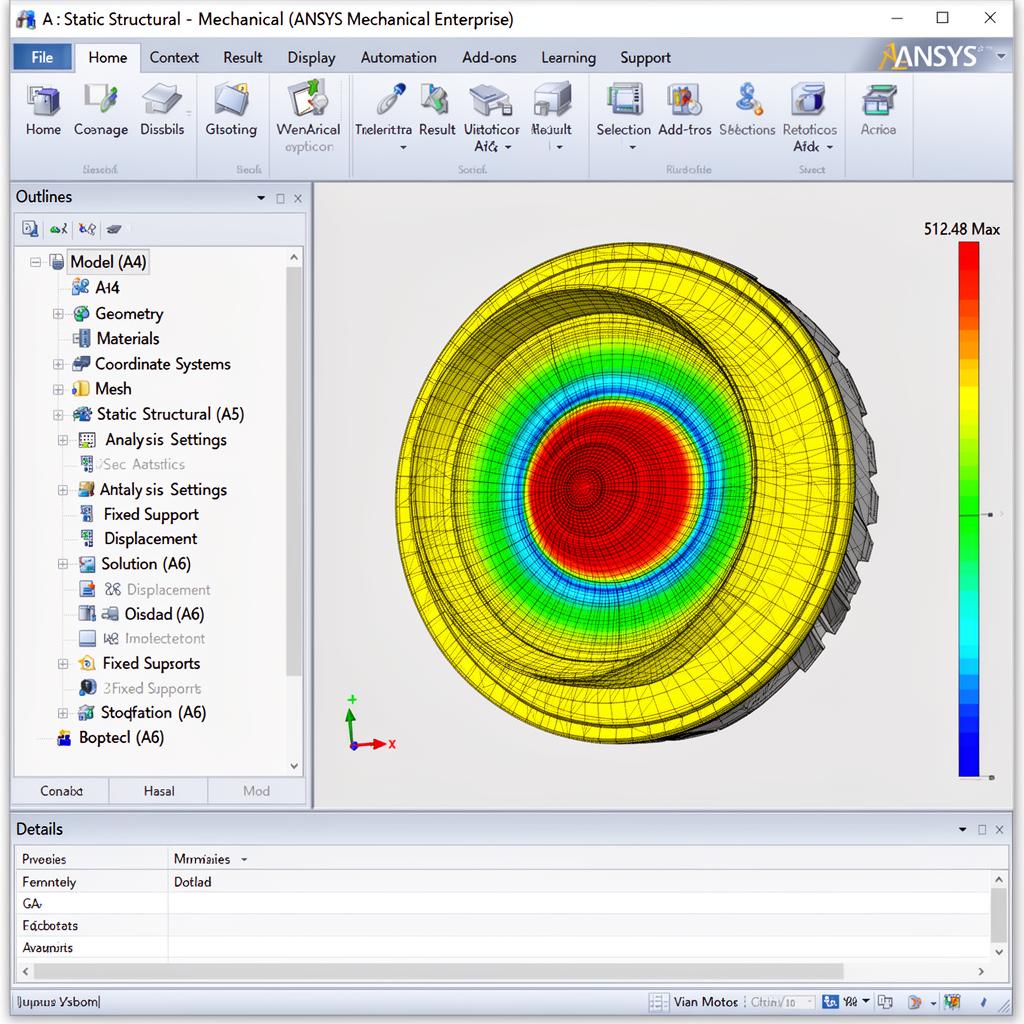Click the Mesh tree icon

[80, 389]
